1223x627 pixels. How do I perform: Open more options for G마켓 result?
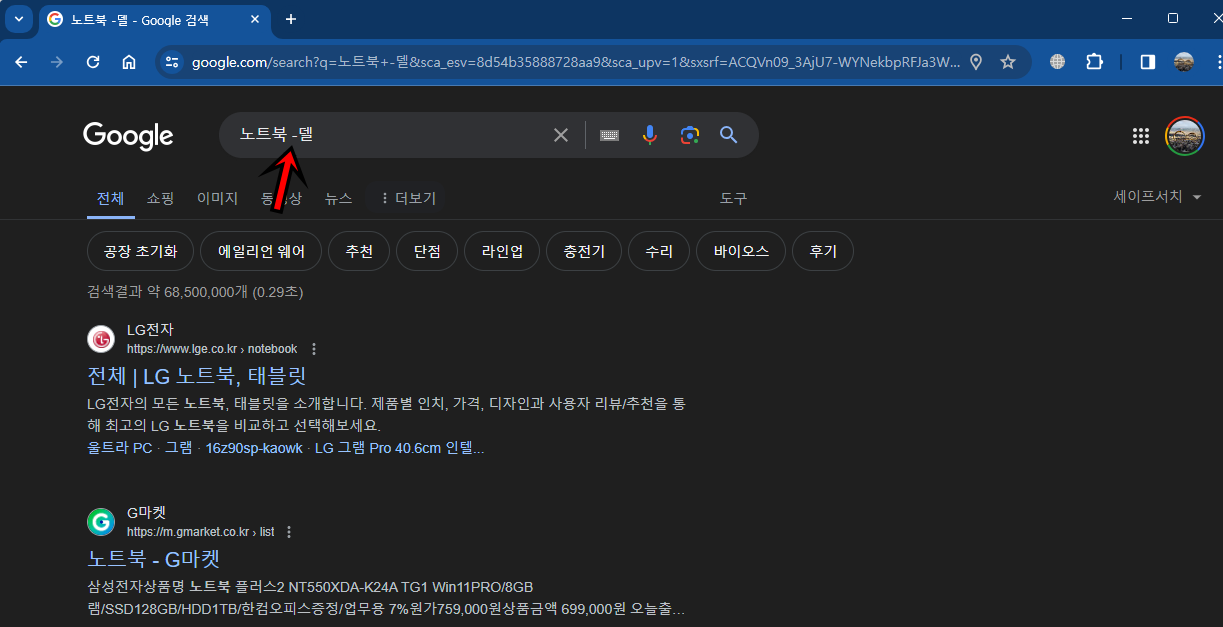290,532
